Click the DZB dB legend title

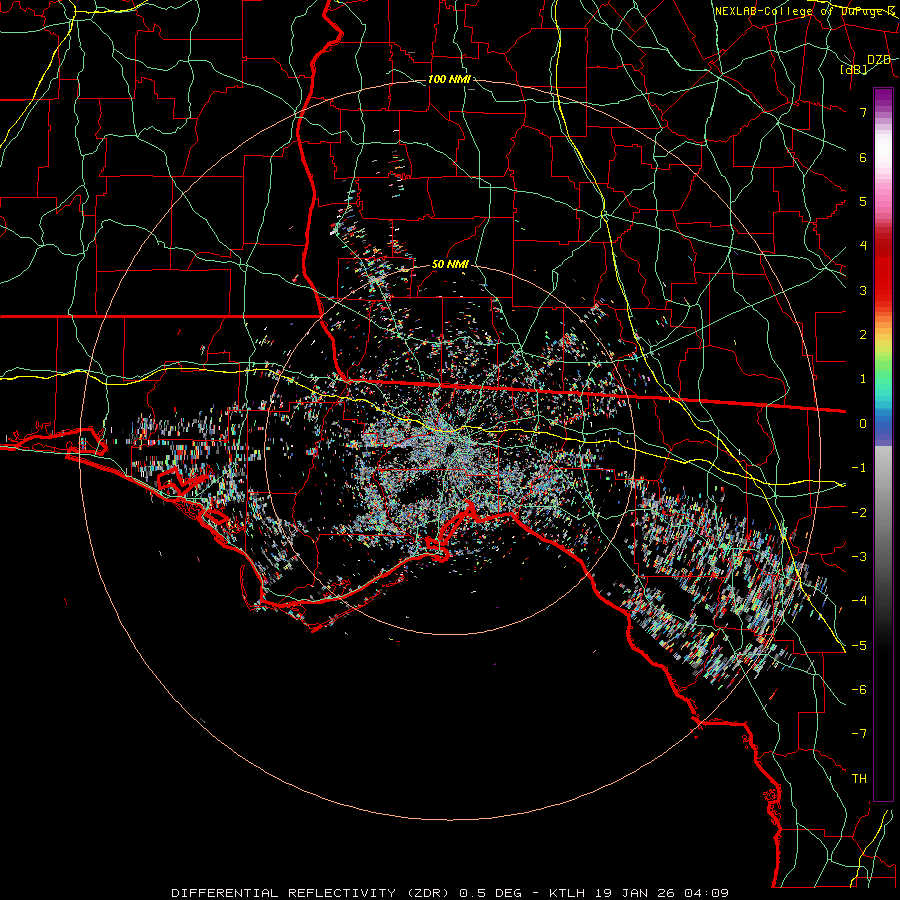tap(866, 64)
